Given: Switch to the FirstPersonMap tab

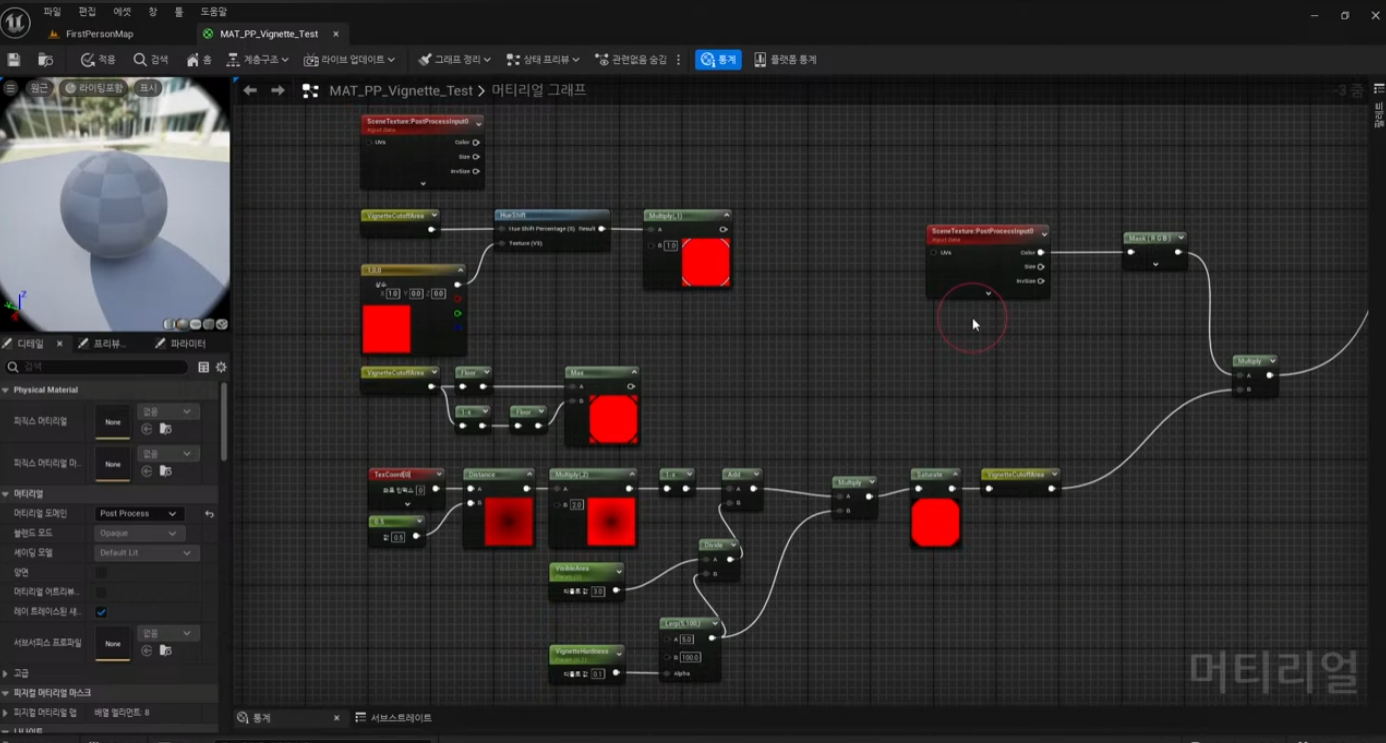Looking at the screenshot, I should pyautogui.click(x=98, y=34).
